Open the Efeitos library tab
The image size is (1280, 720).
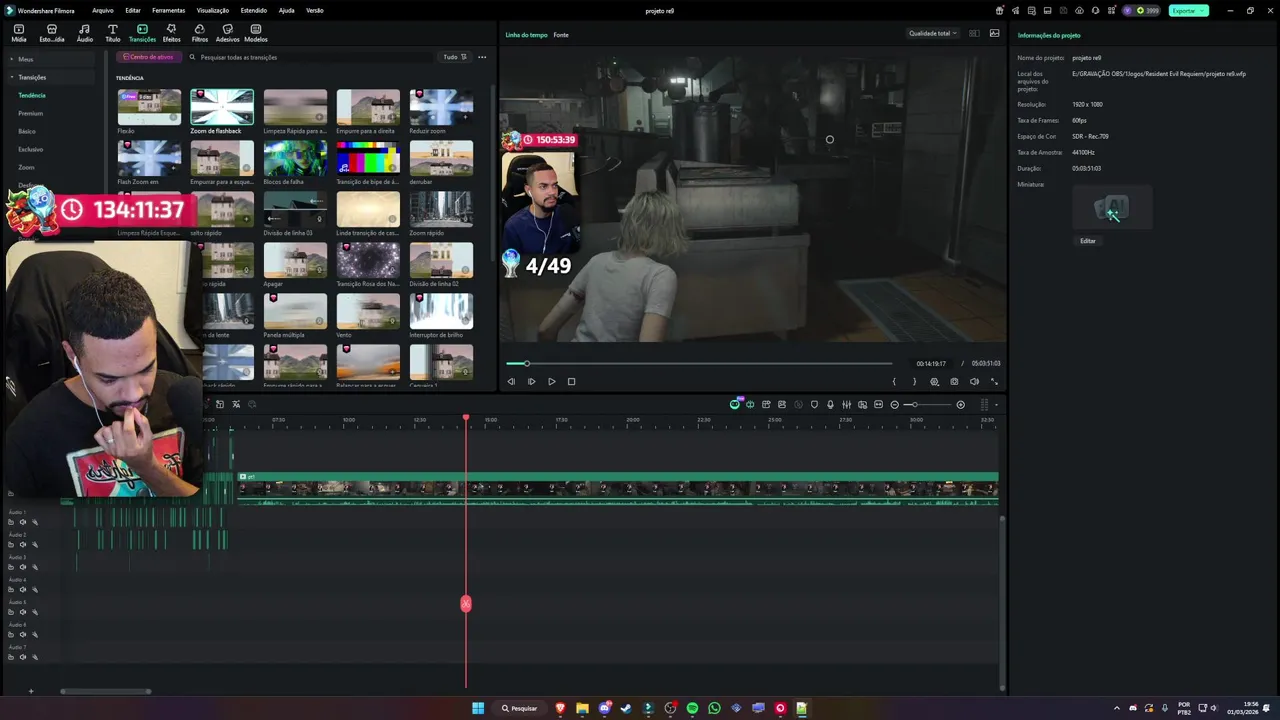click(x=171, y=33)
